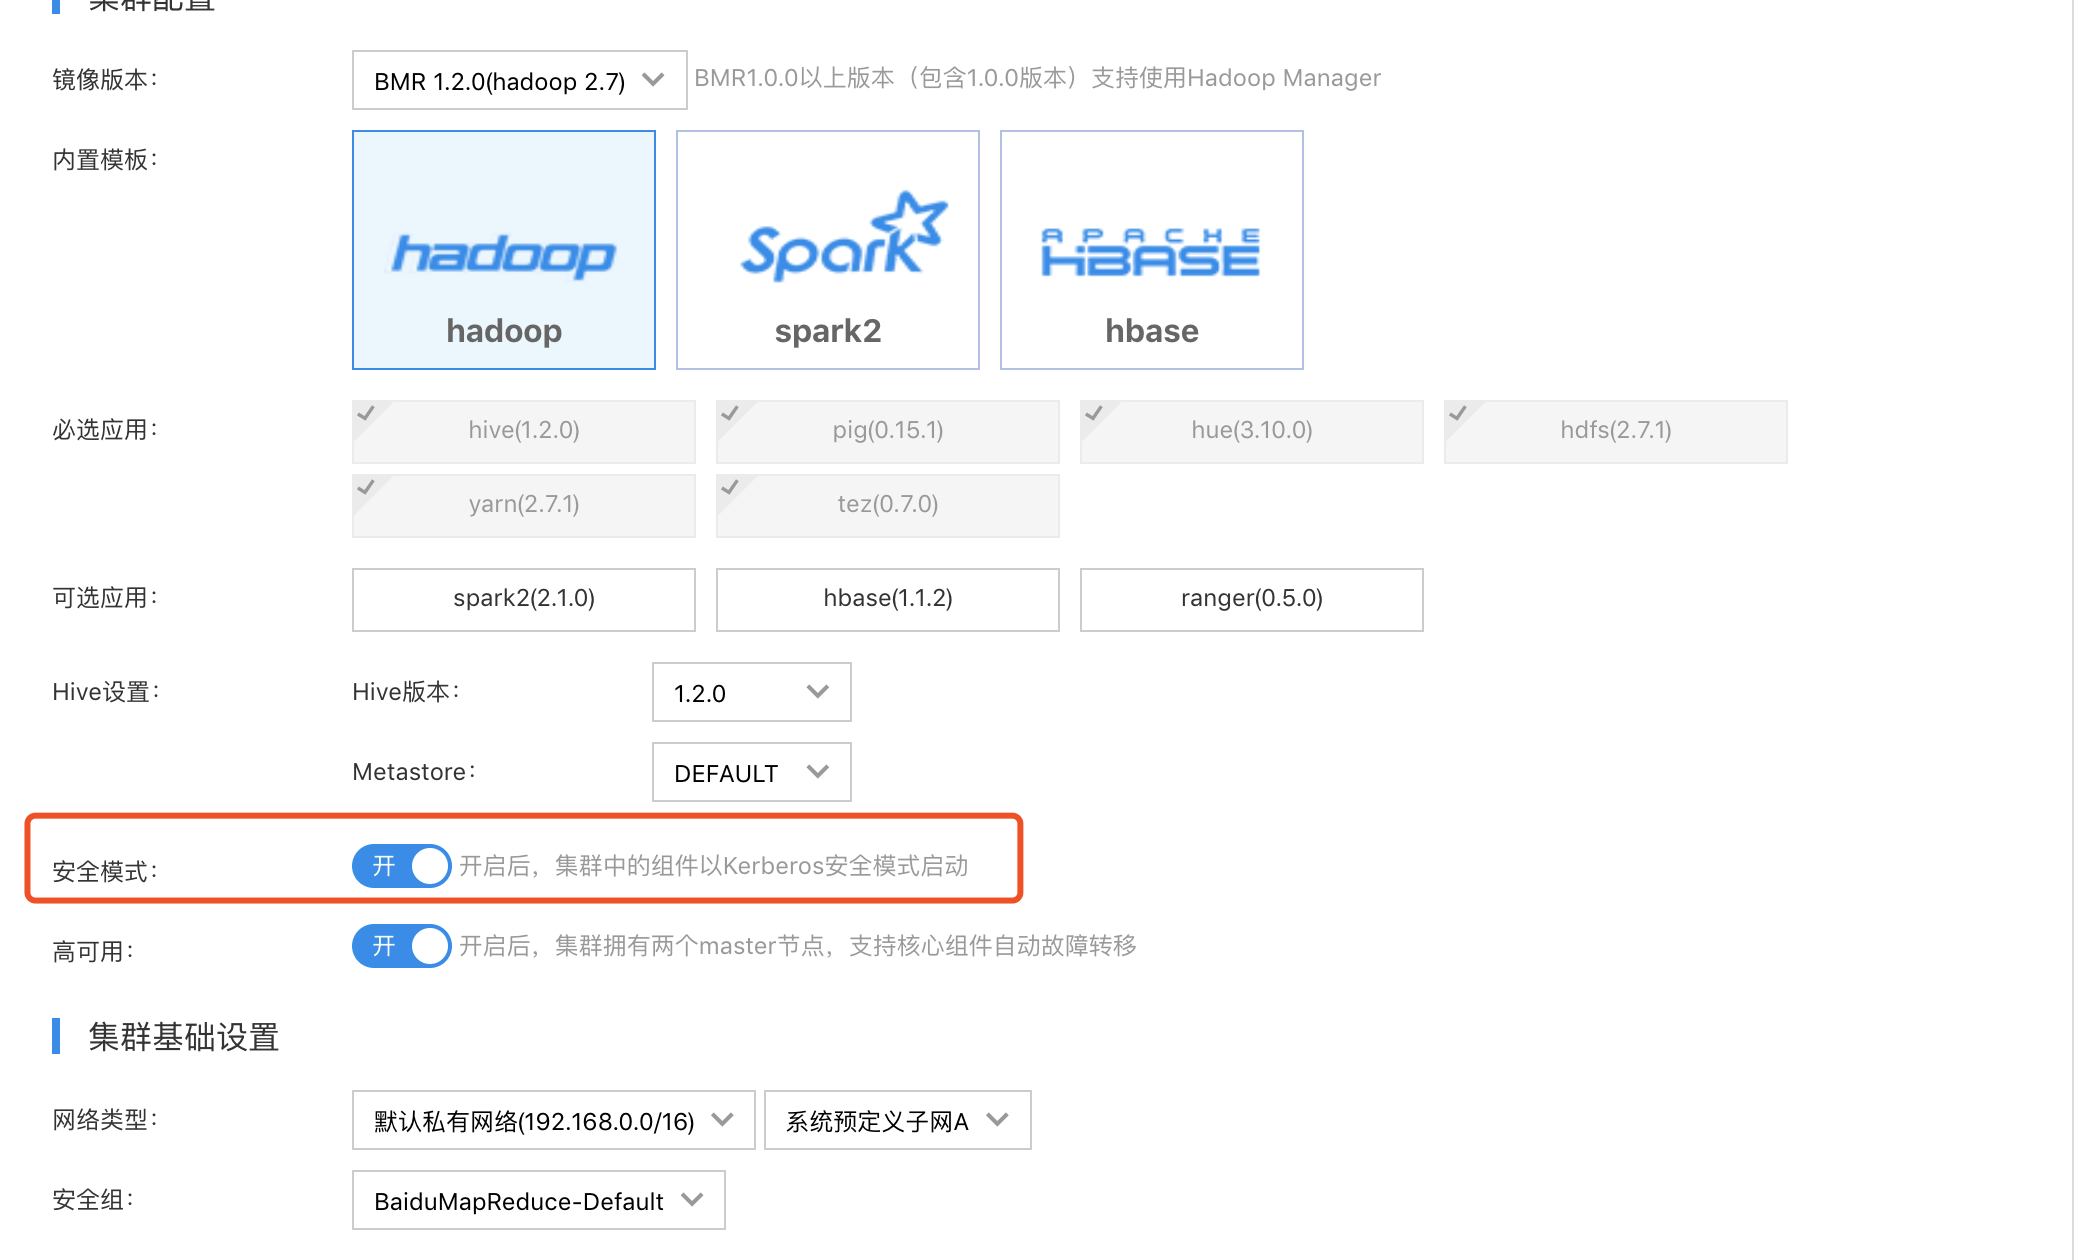Click the pig(0.15.1) required app checkbox

pyautogui.click(x=887, y=431)
